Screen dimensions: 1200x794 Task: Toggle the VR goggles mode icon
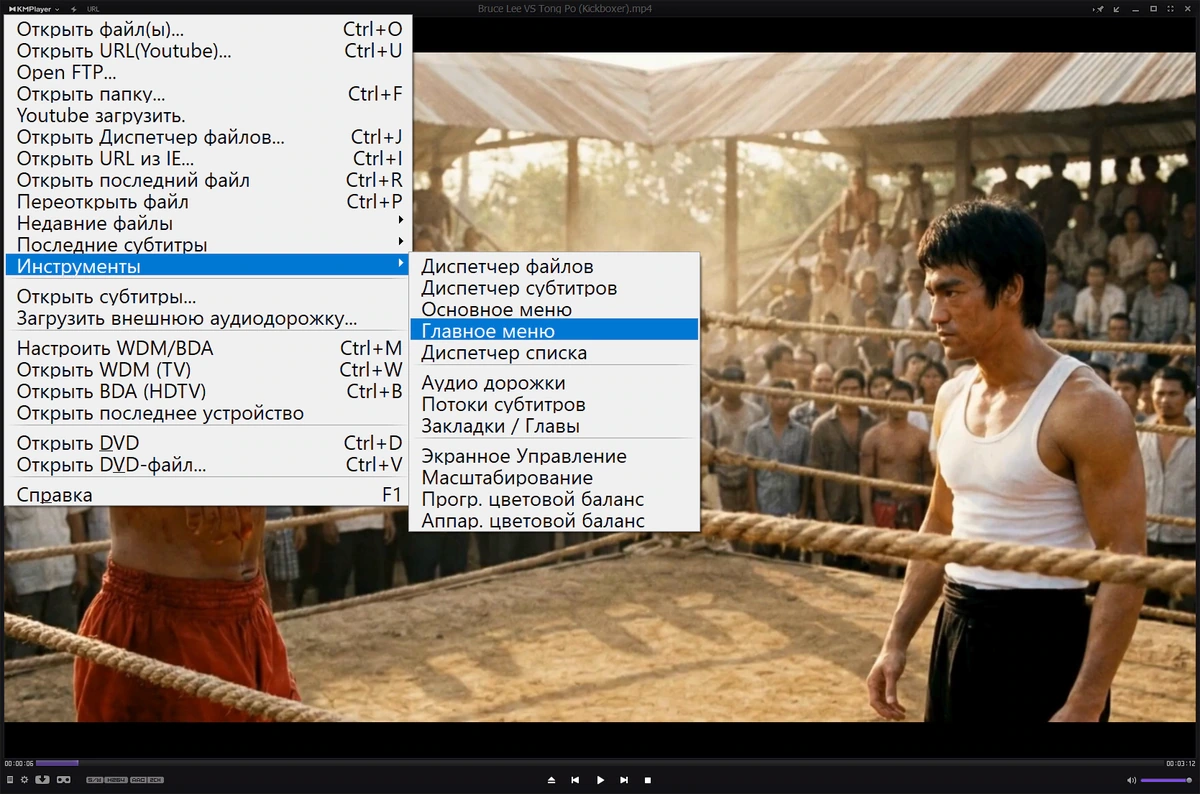click(64, 779)
